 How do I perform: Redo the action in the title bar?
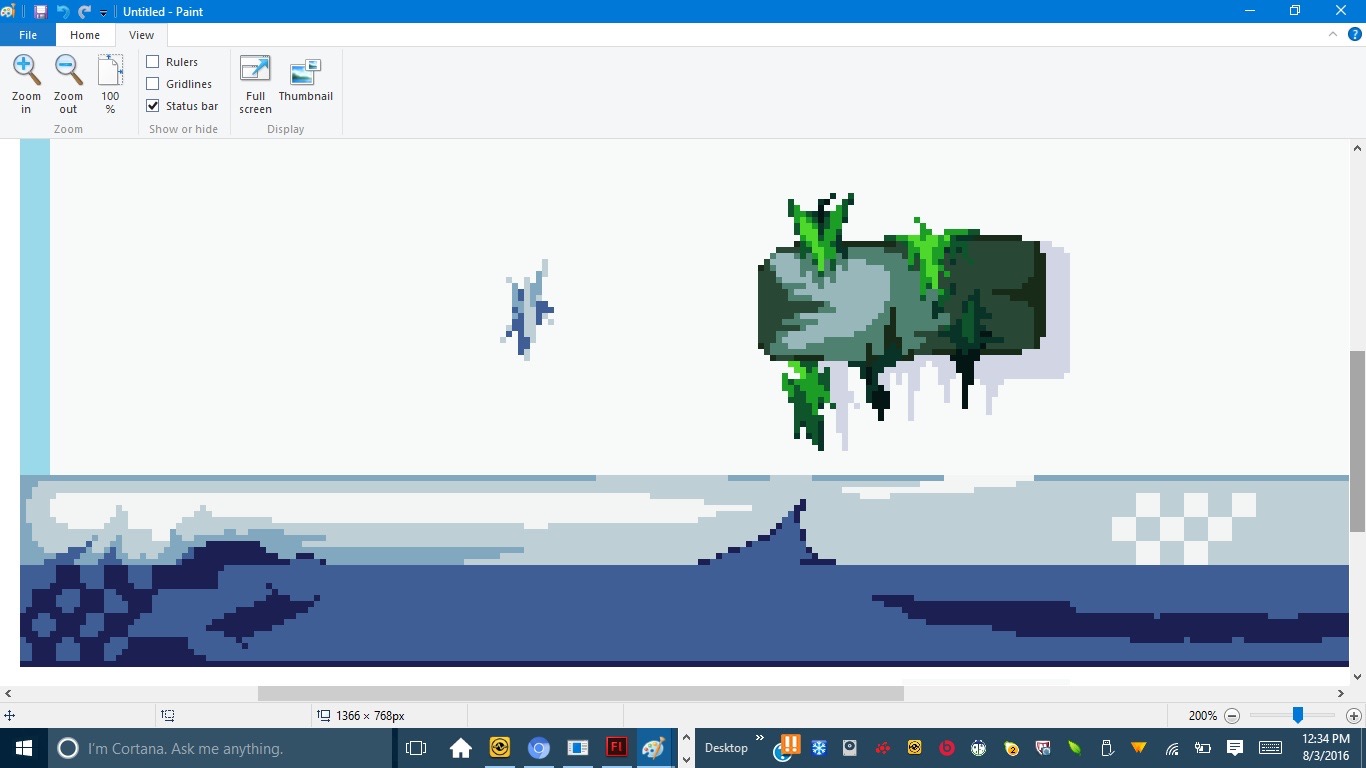(x=84, y=12)
